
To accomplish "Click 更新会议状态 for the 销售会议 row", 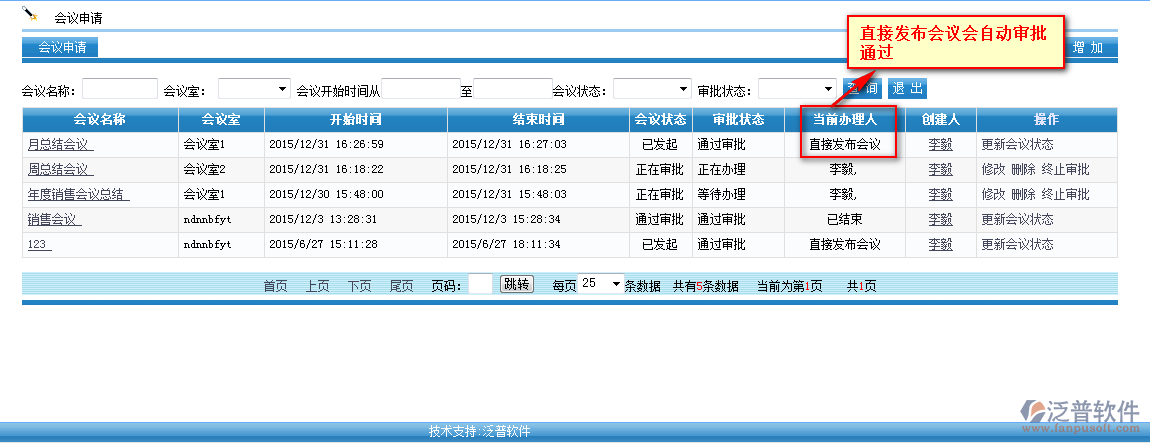I will coord(1017,220).
